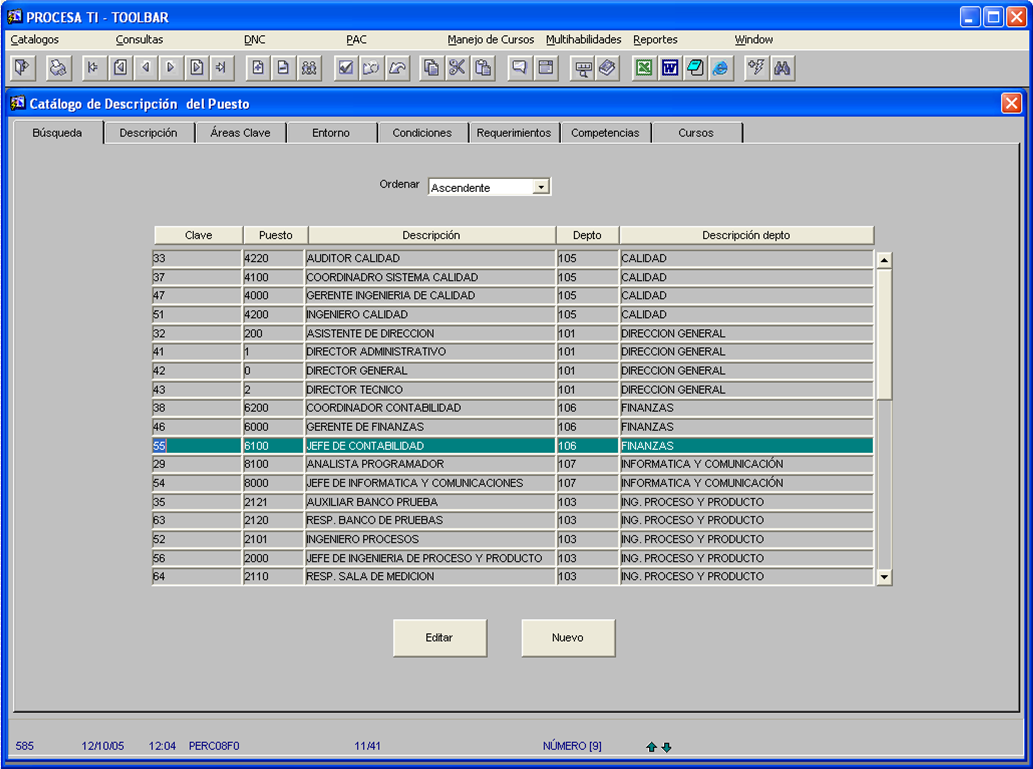Screen dimensions: 1033x769
Task: Open the Ordenar dropdown list
Action: coord(541,187)
